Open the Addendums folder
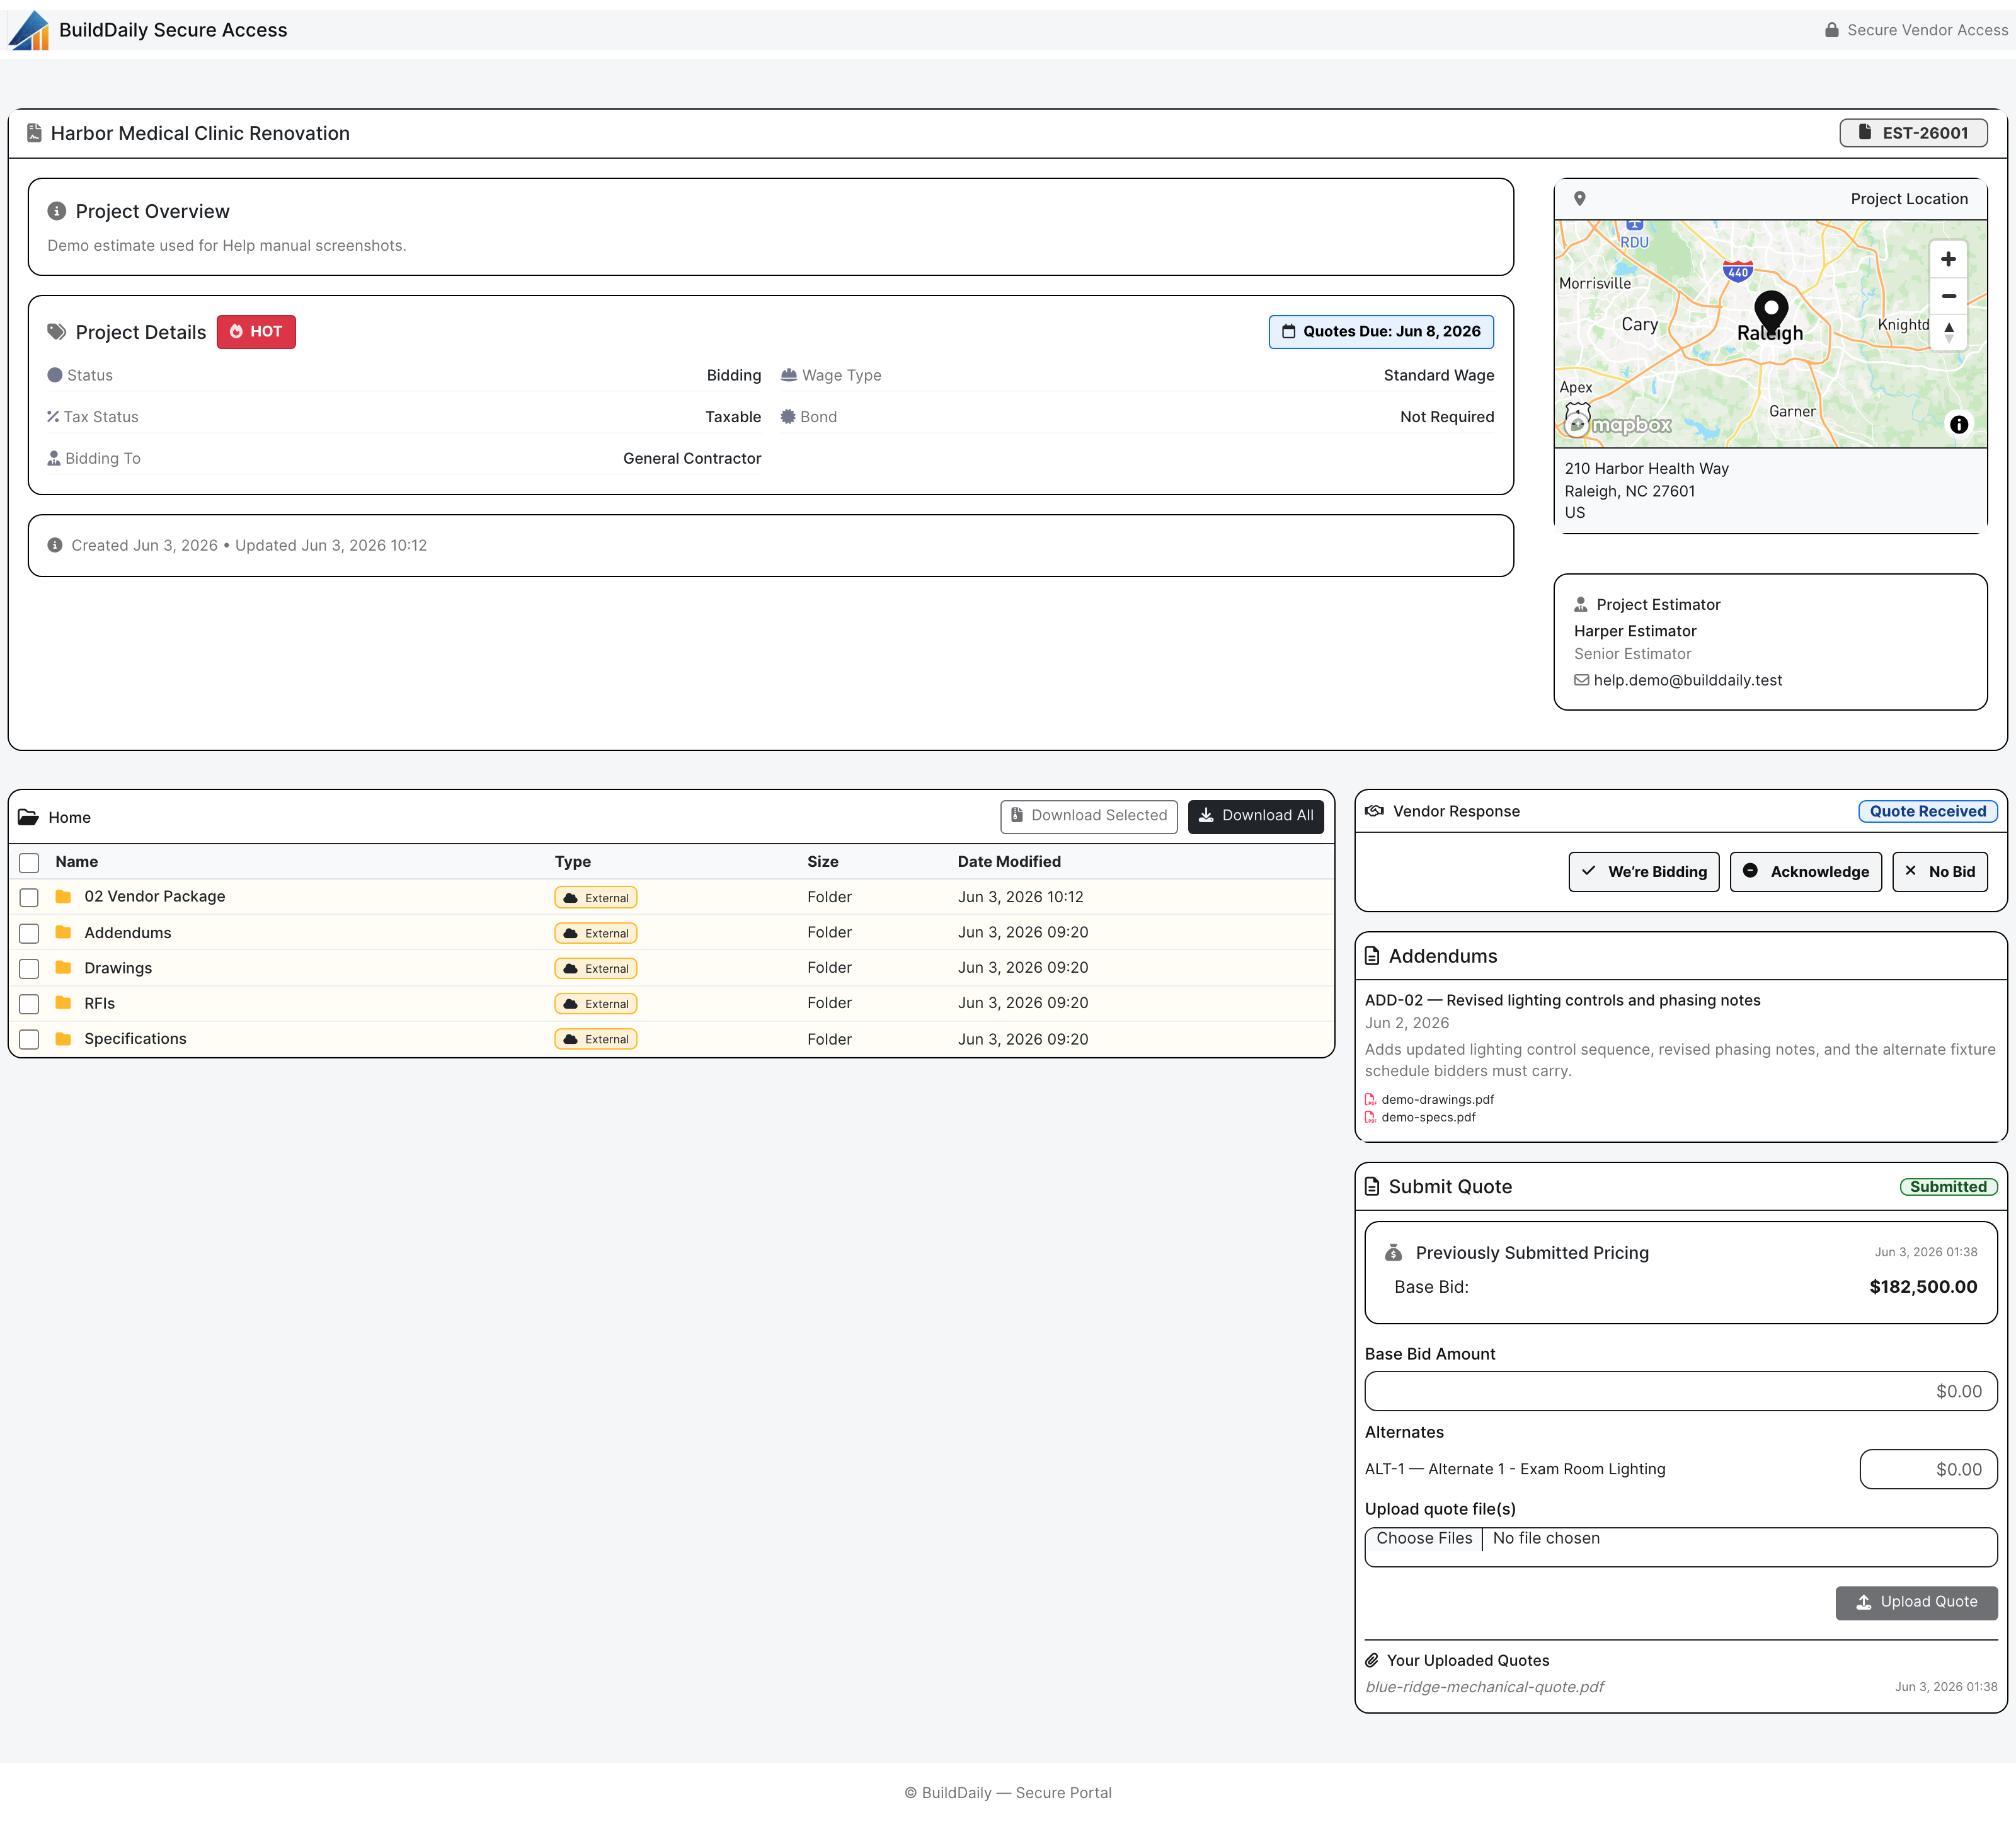This screenshot has height=1822, width=2016. pyautogui.click(x=127, y=932)
